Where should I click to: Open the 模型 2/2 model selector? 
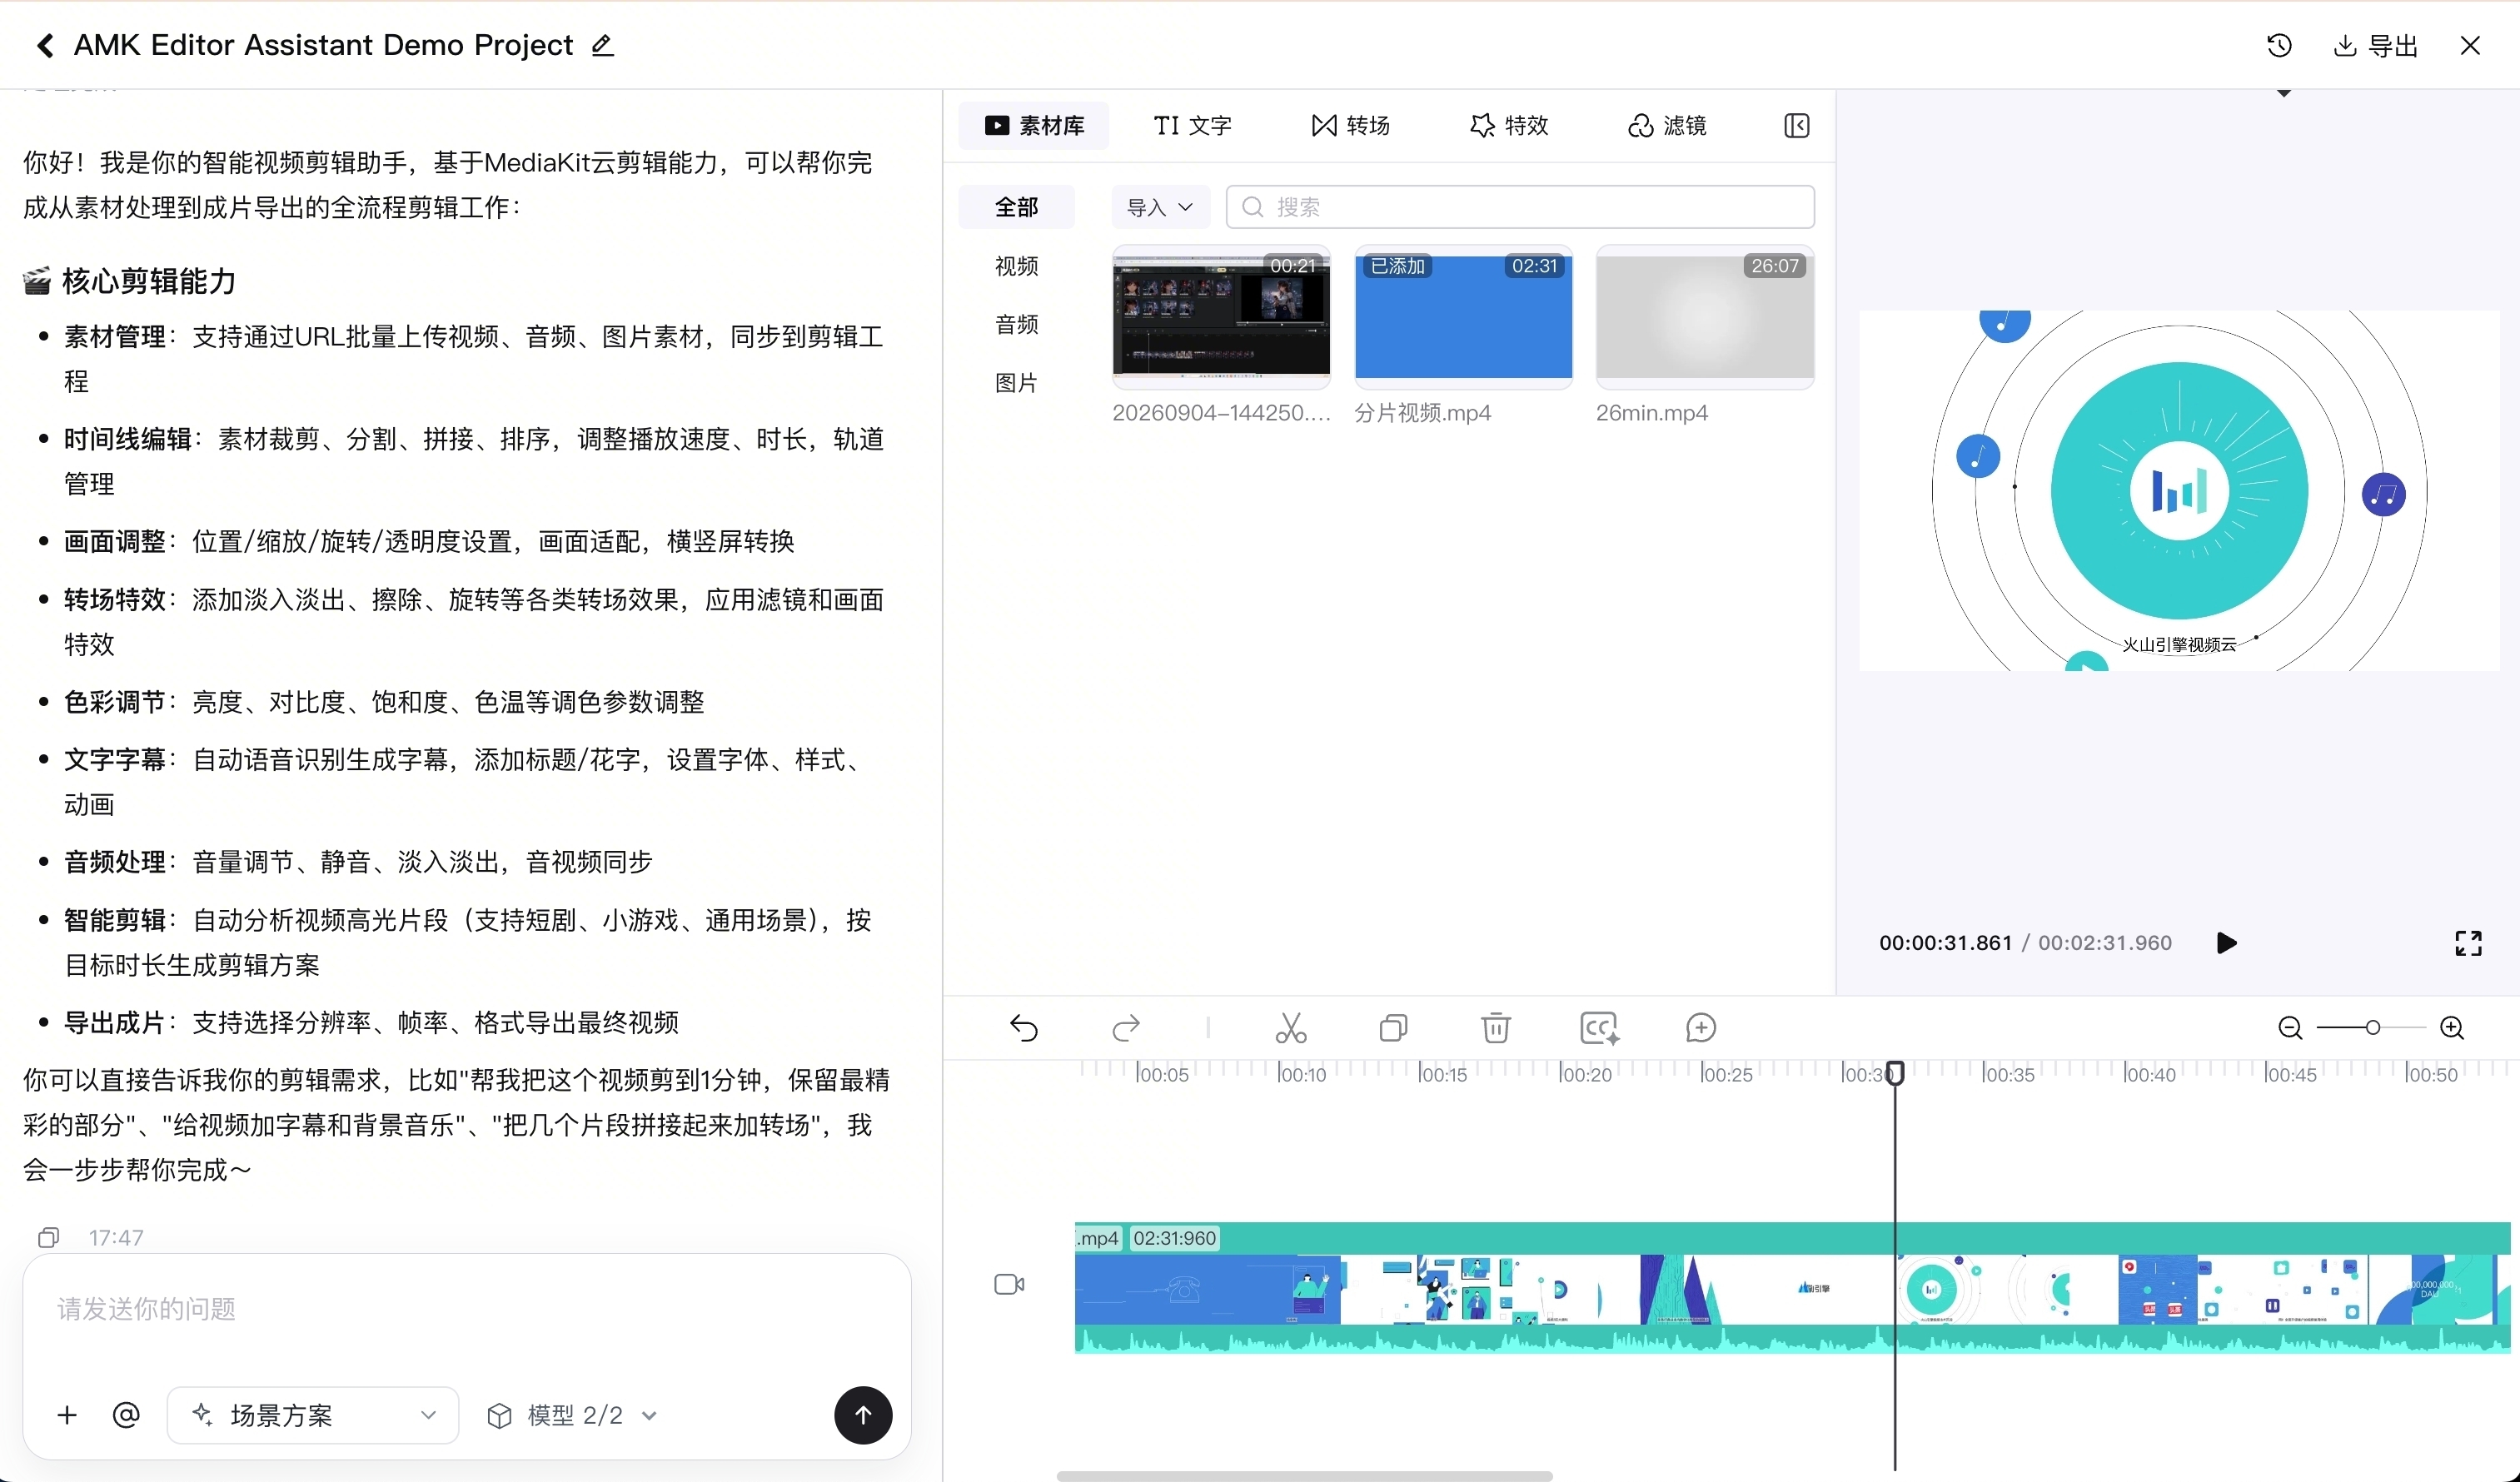[x=572, y=1415]
